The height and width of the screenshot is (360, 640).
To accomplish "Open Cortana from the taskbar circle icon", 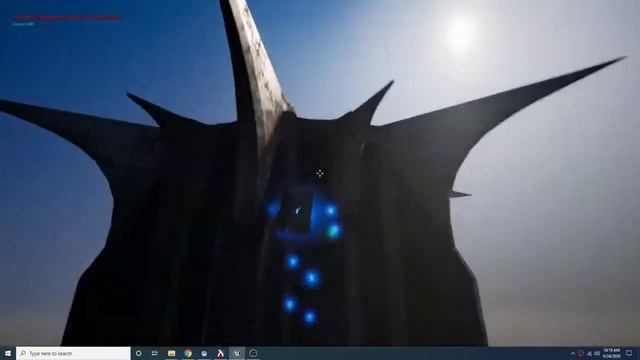I will tap(138, 353).
